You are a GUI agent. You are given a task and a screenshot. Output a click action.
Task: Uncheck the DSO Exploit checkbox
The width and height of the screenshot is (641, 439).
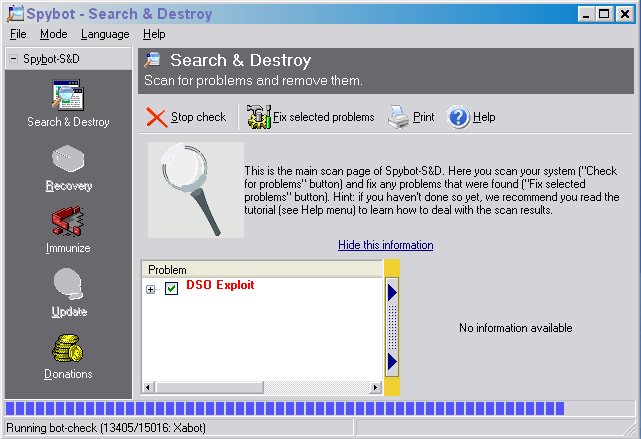tap(171, 289)
